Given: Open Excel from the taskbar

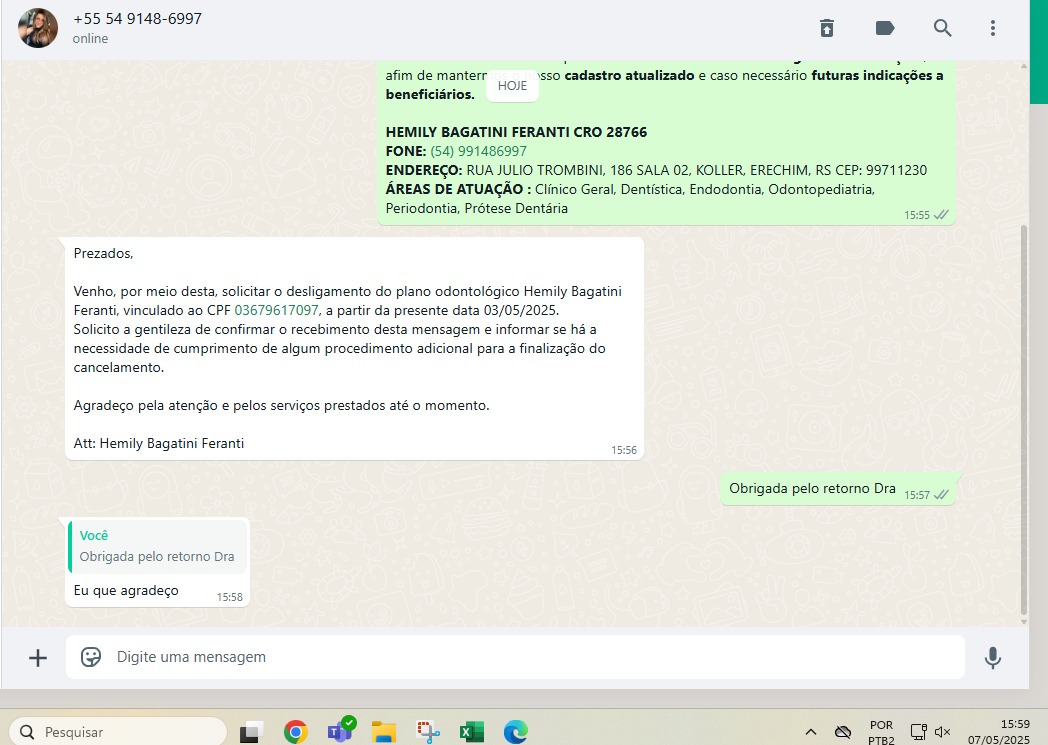Looking at the screenshot, I should [x=472, y=732].
